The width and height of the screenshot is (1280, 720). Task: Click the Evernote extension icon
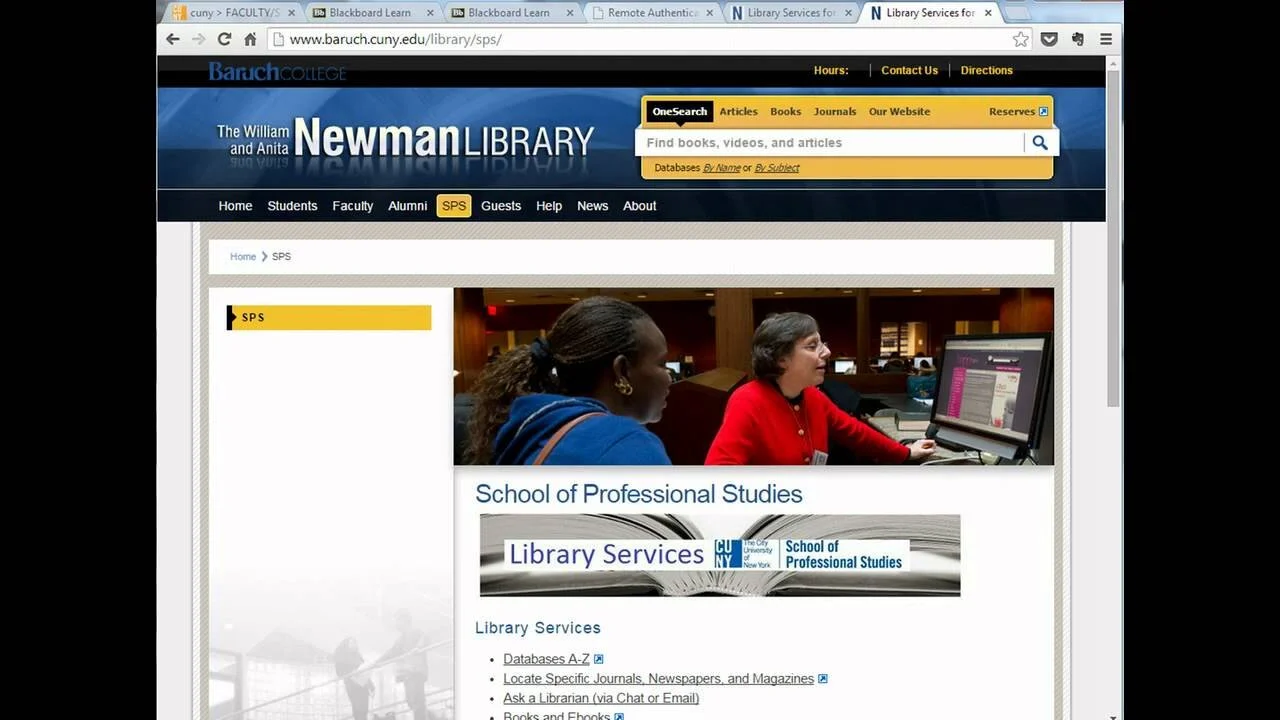click(1077, 39)
